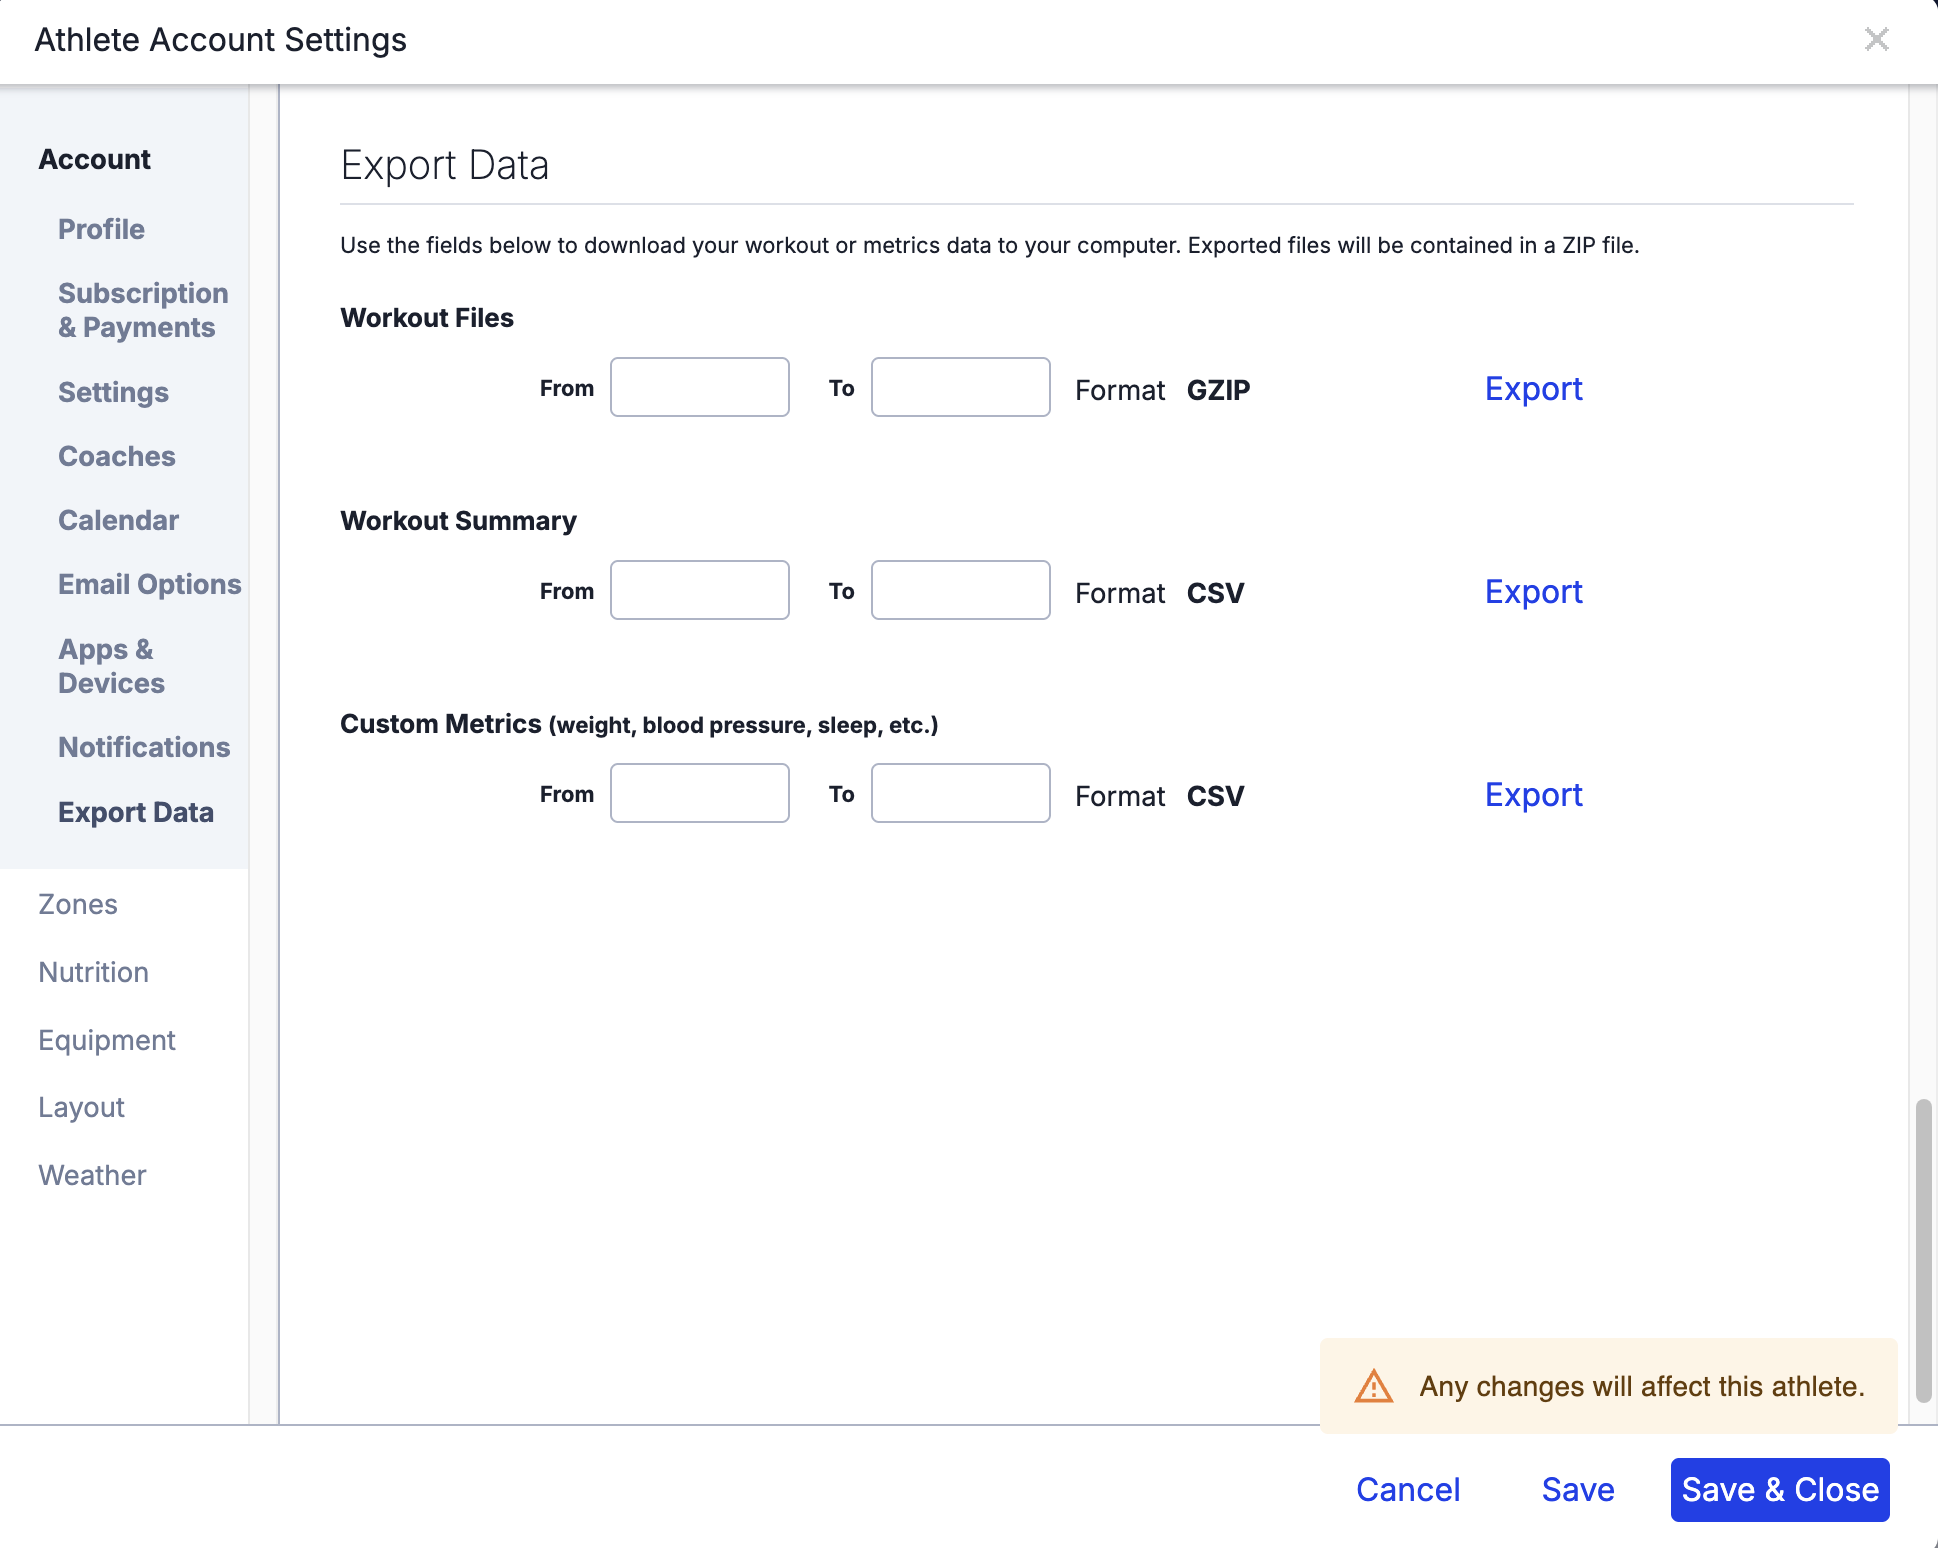
Task: Export the Custom Metrics CSV
Action: pyautogui.click(x=1533, y=795)
